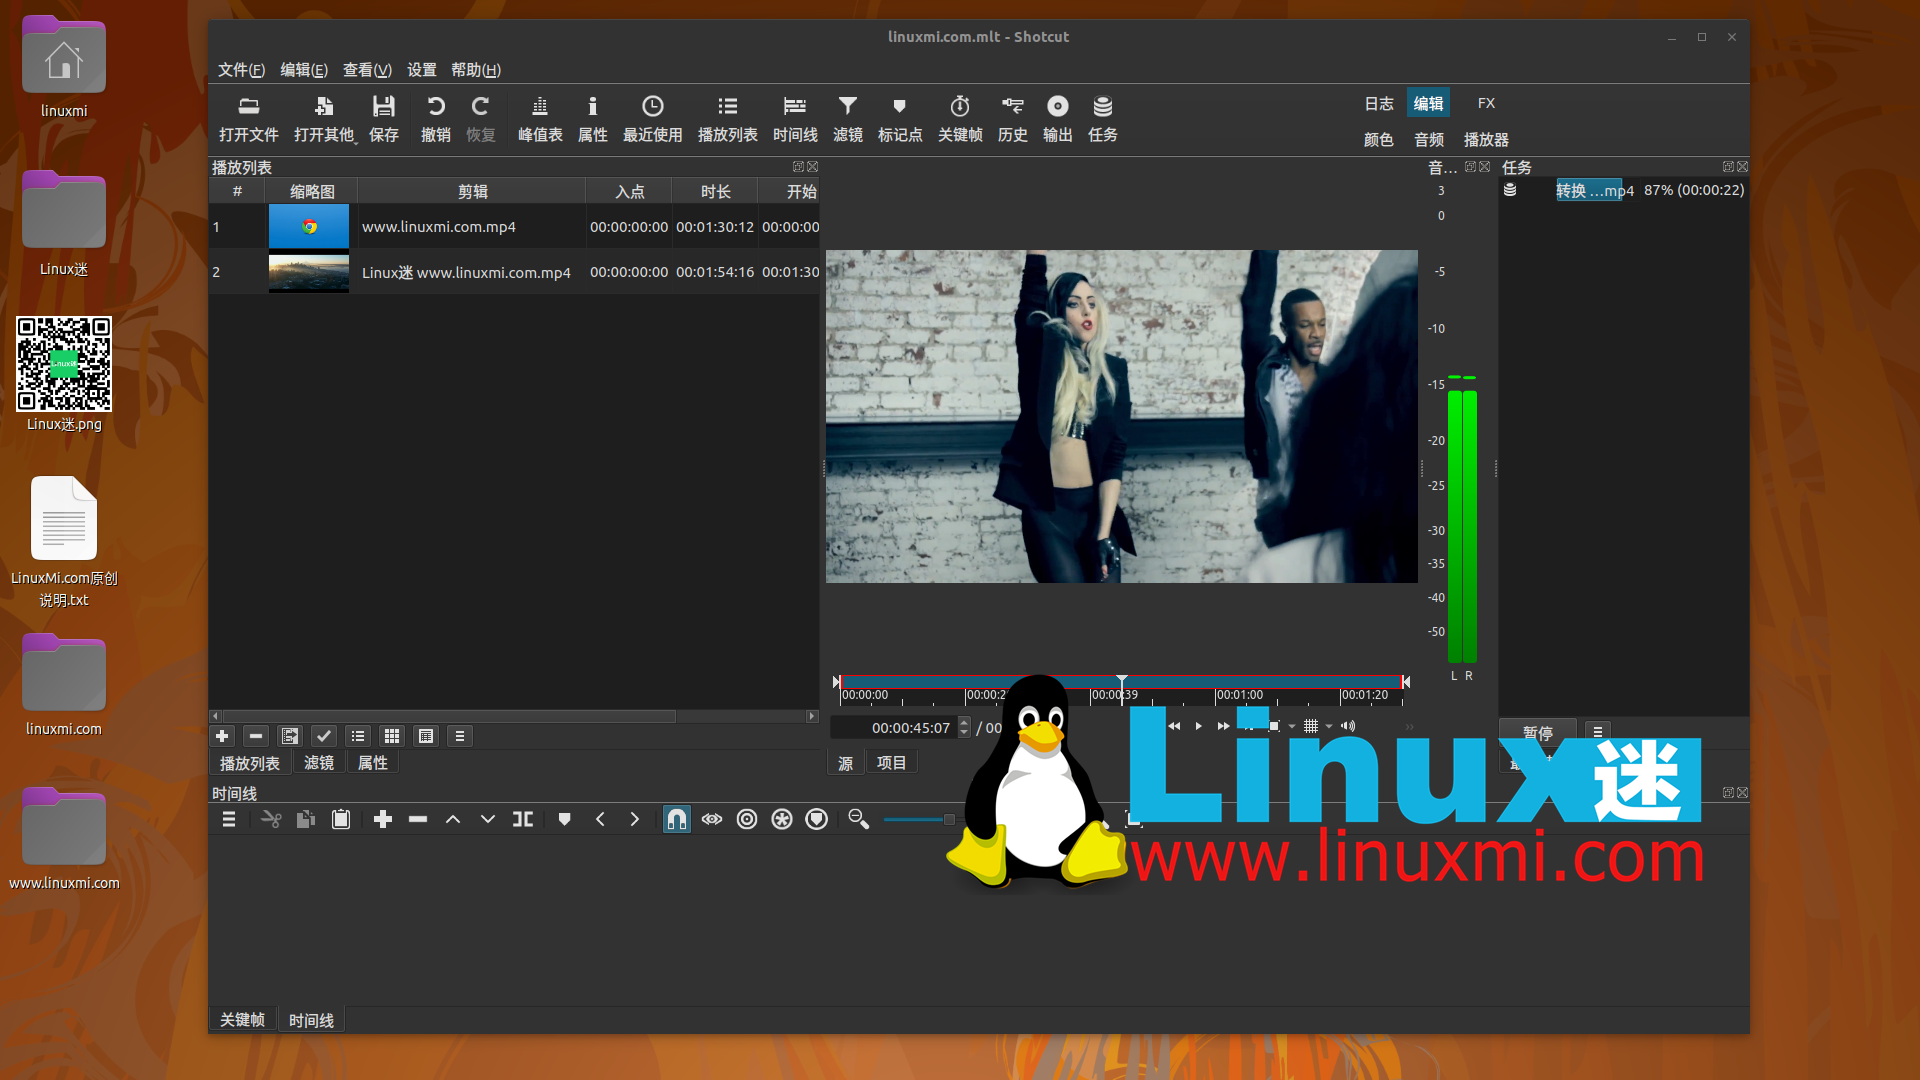Open the playlist hamburger menu
Screen dimensions: 1920x1080
[x=460, y=736]
